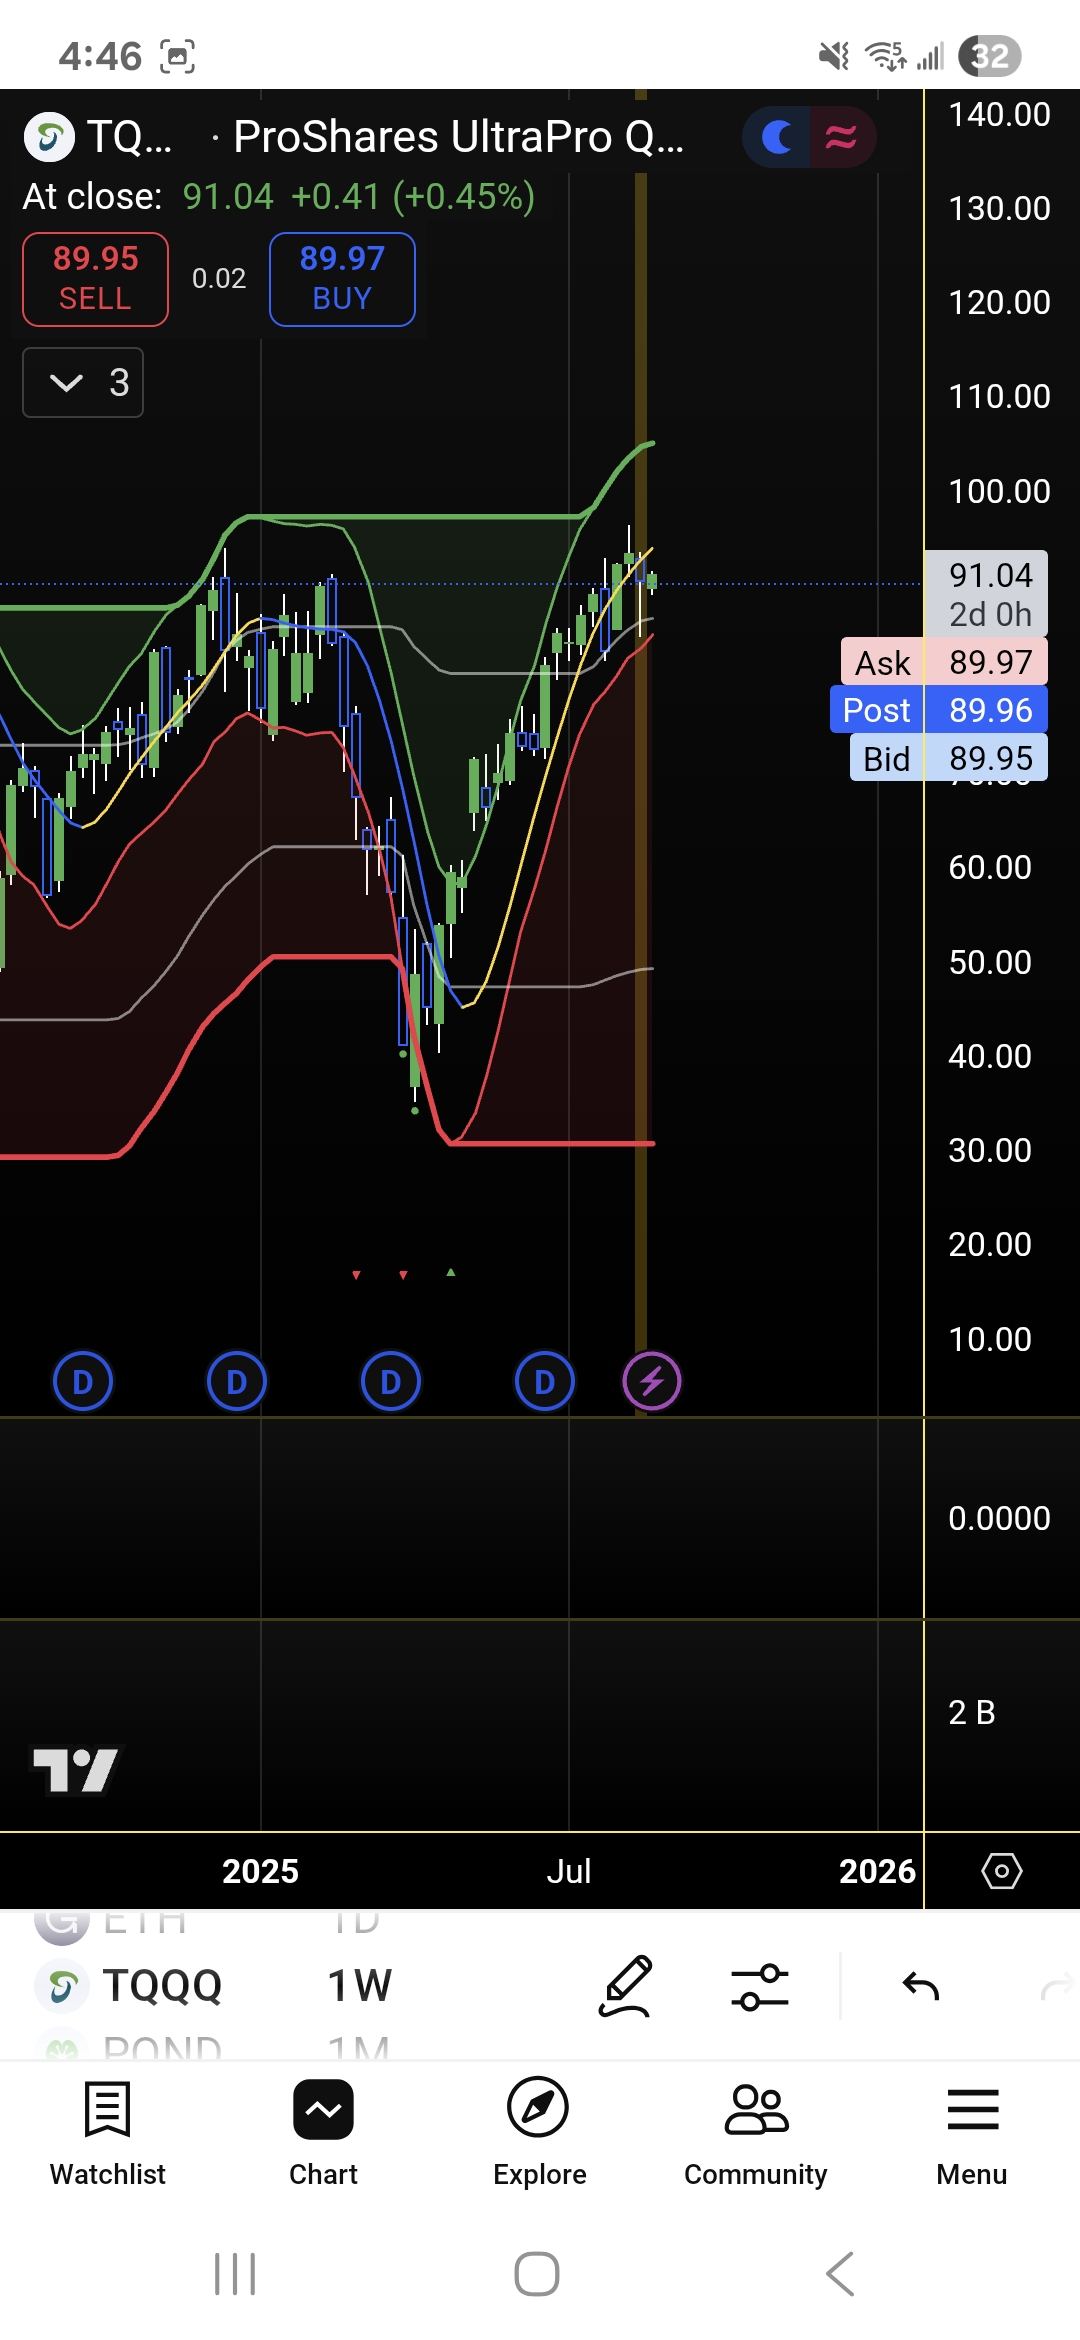Open the drawing tools pencil icon
Screen dimensions: 1080x2340
(626, 1986)
